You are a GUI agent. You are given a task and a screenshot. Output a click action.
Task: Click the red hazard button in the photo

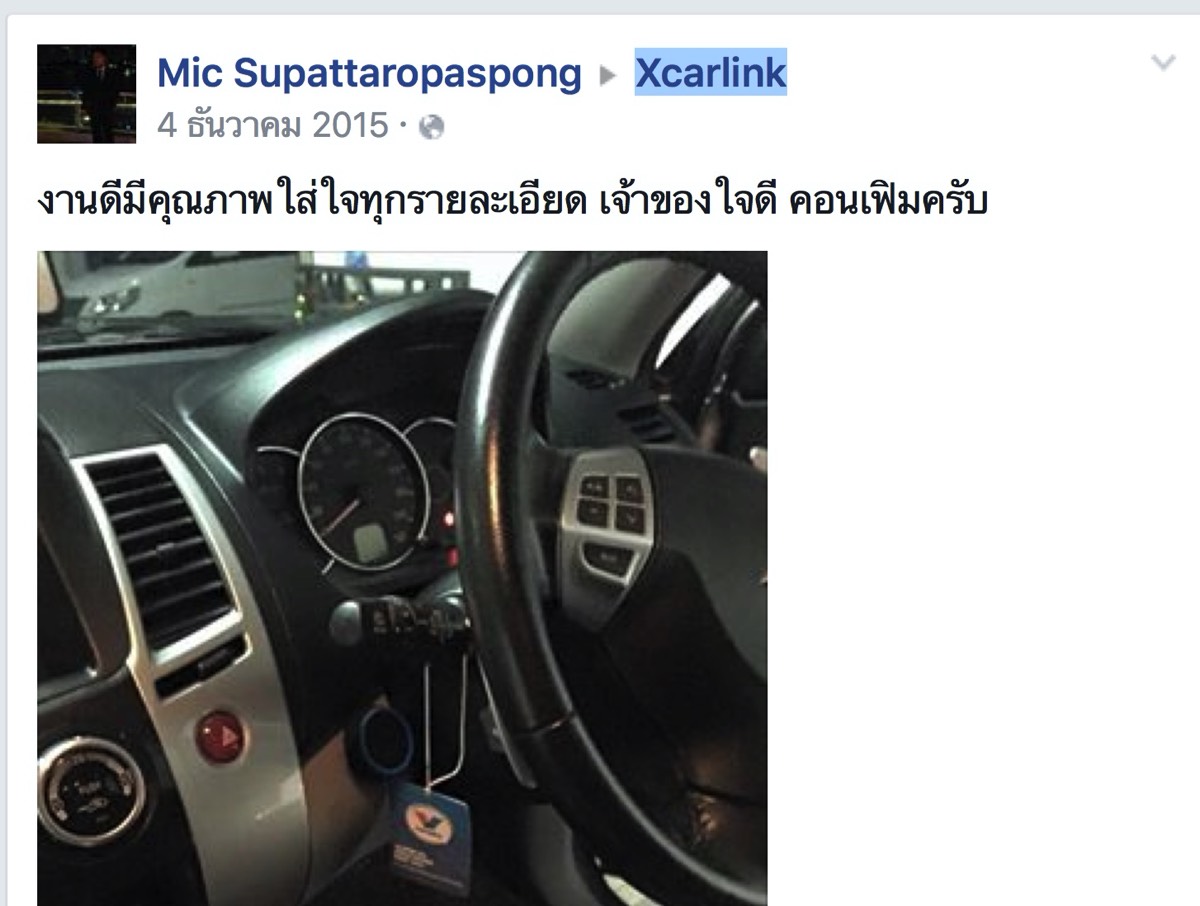(x=219, y=737)
